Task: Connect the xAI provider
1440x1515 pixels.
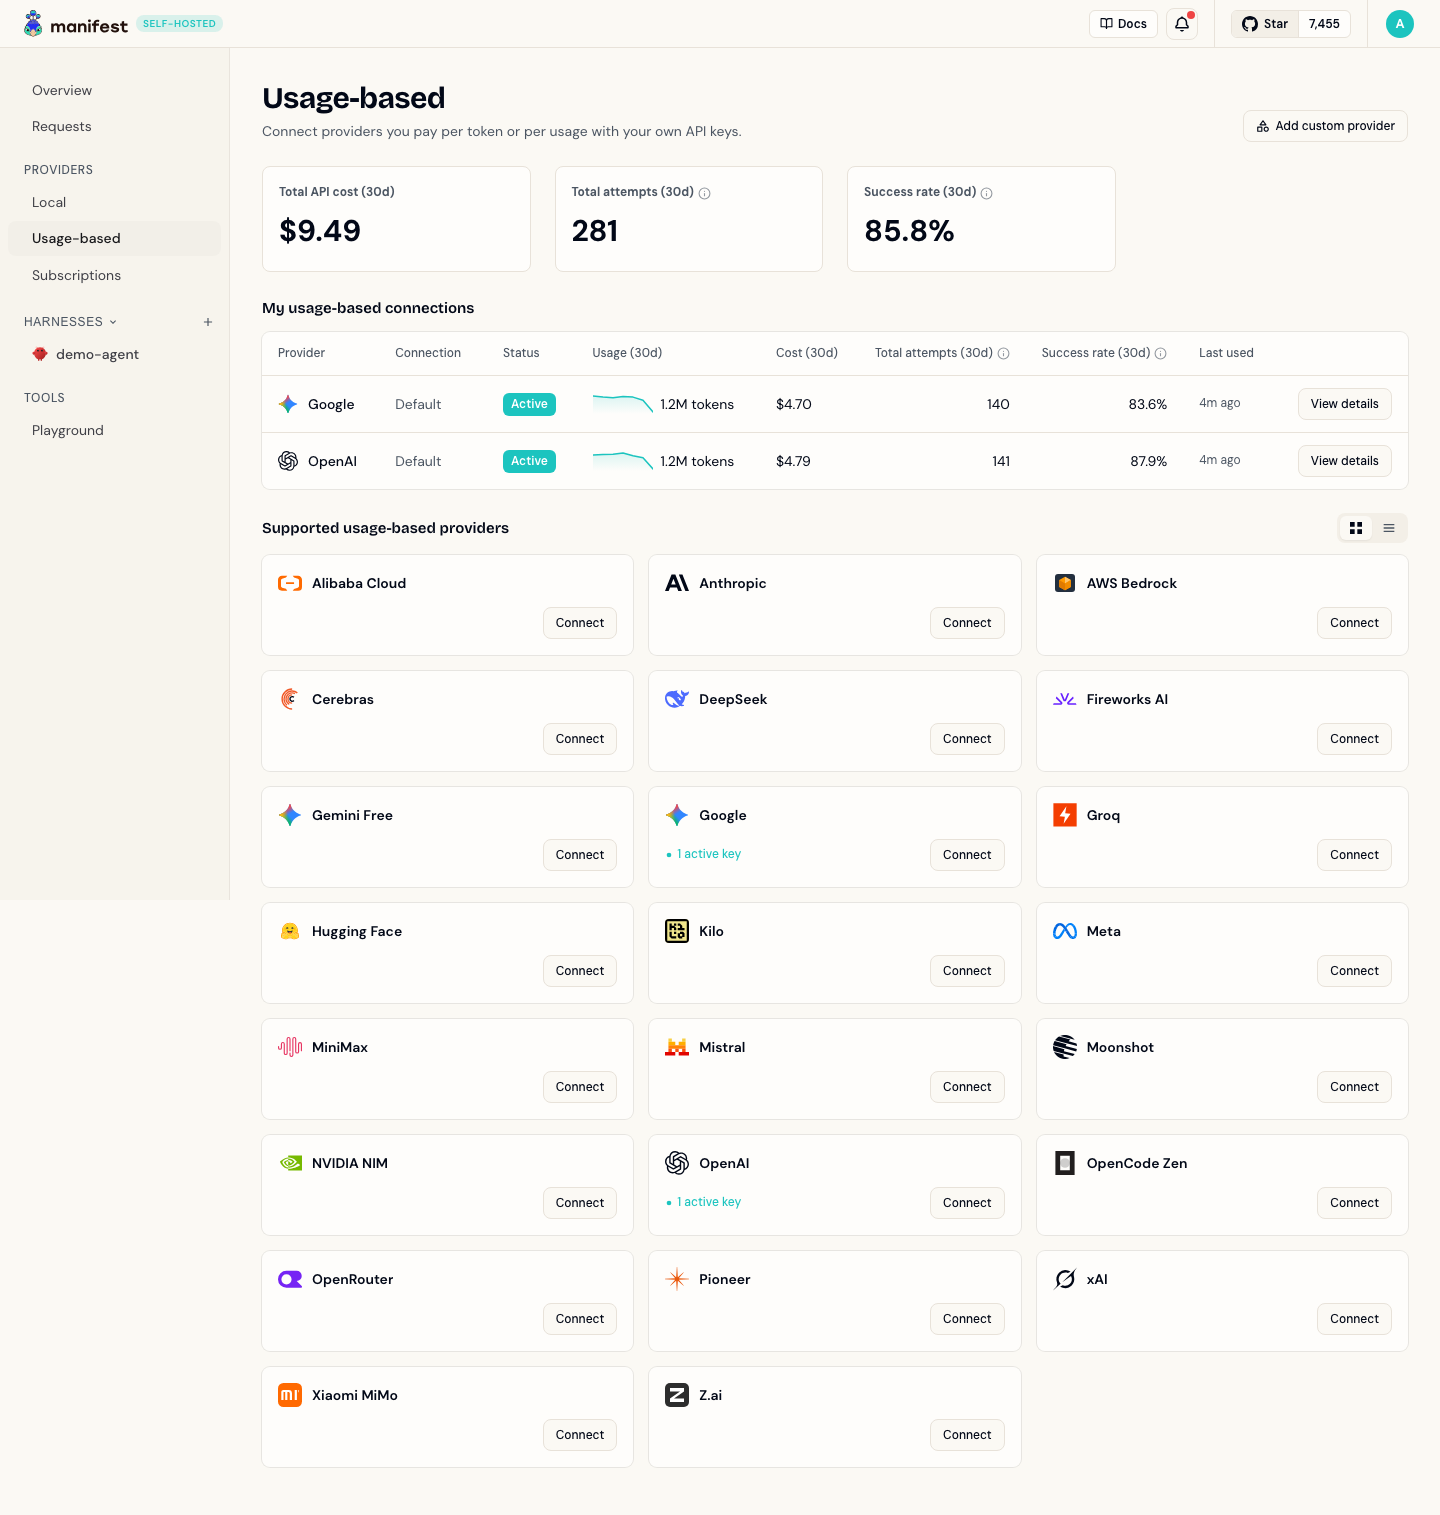Action: pos(1354,1319)
